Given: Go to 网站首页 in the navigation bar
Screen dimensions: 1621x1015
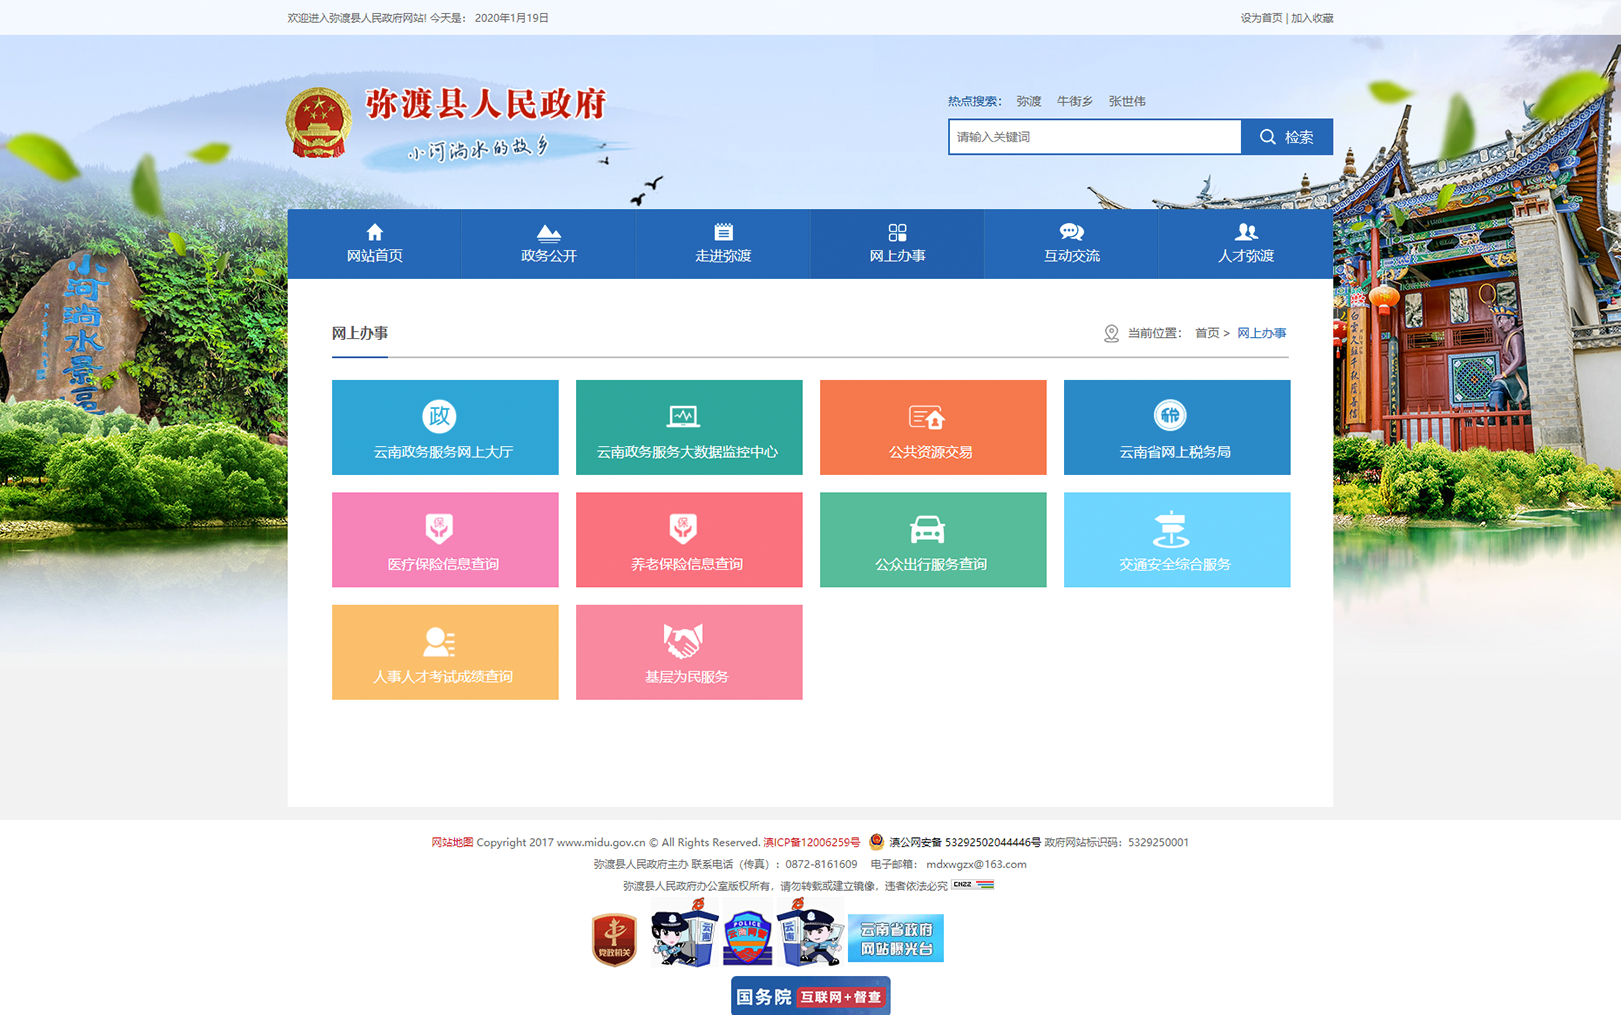Looking at the screenshot, I should tap(374, 244).
